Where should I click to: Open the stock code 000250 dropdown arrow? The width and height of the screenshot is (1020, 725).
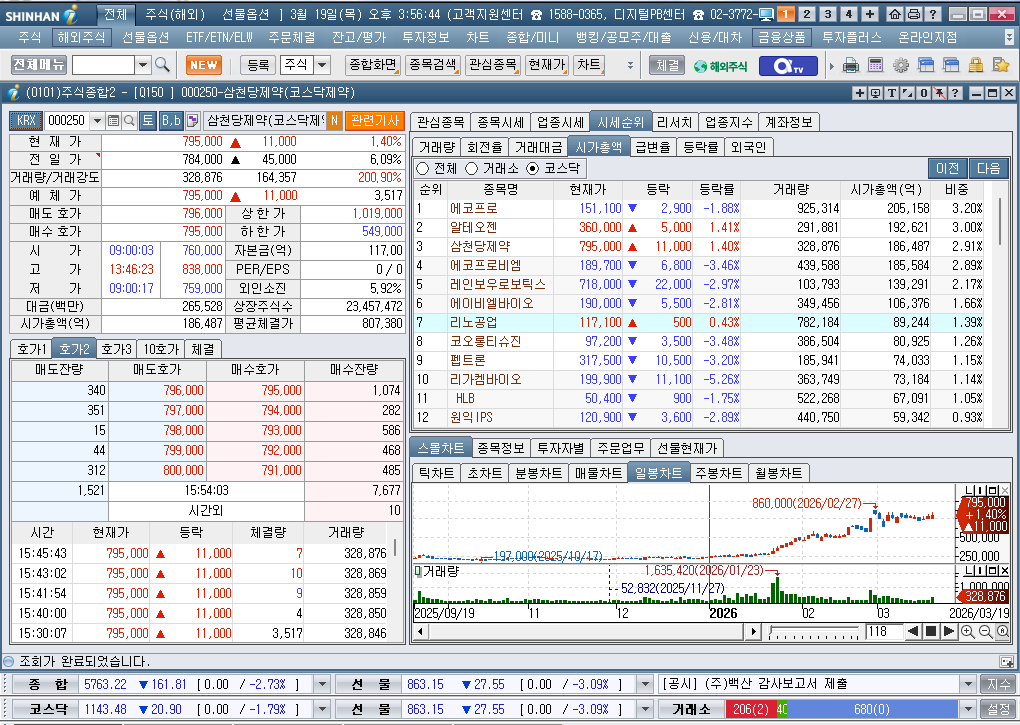pos(97,120)
